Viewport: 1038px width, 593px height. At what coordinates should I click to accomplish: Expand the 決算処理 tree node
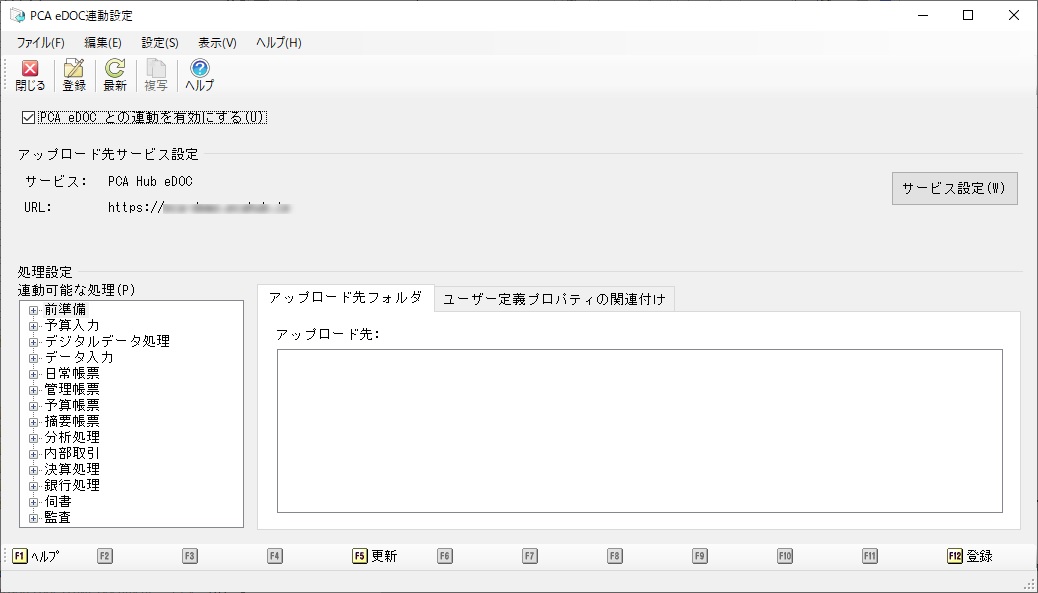tap(34, 470)
